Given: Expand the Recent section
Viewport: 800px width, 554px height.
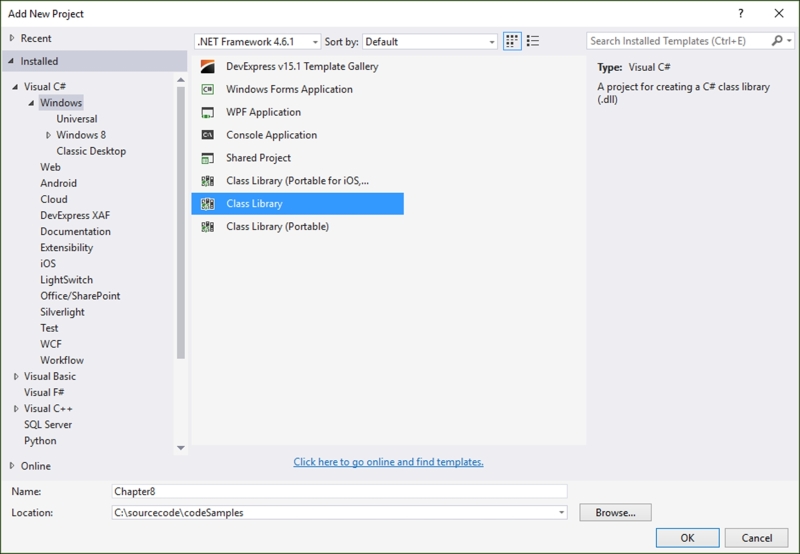Looking at the screenshot, I should [x=12, y=38].
